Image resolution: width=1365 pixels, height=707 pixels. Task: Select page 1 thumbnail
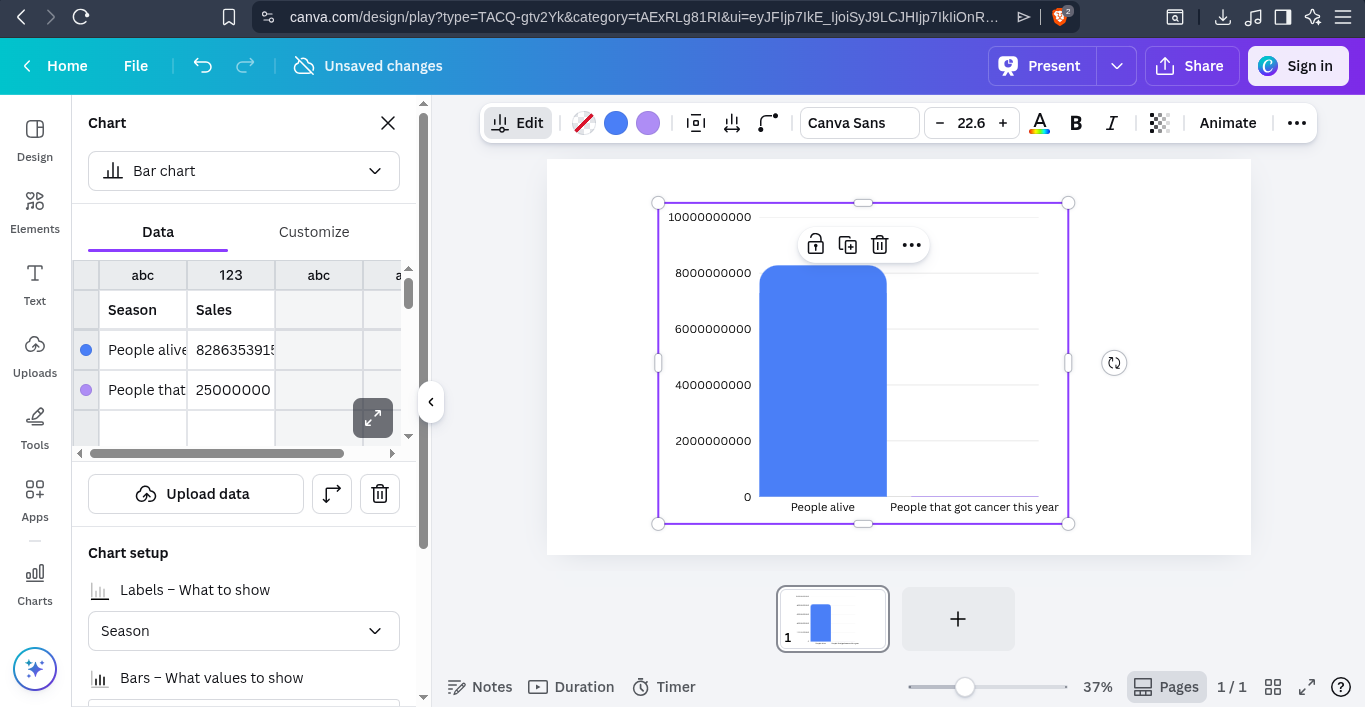(833, 619)
